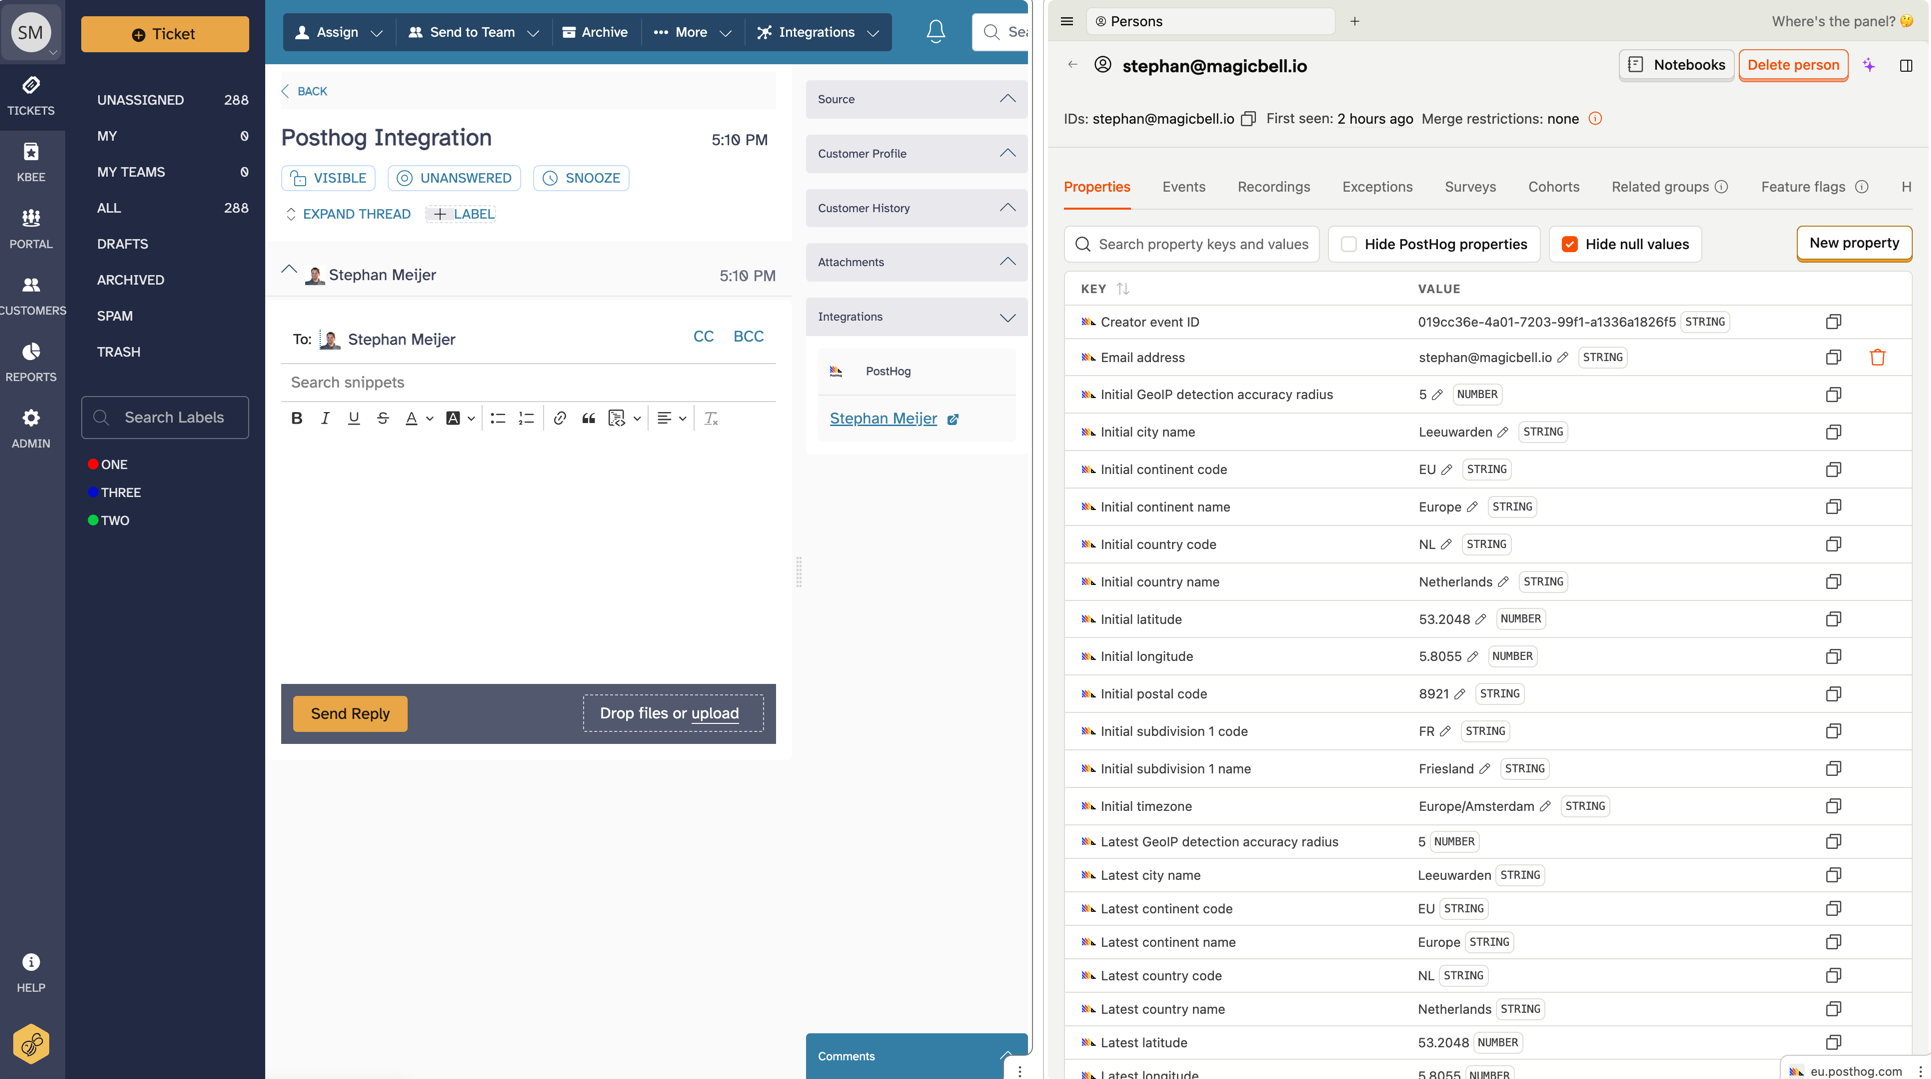
Task: Insert a link using the editor's link icon
Action: click(x=559, y=418)
